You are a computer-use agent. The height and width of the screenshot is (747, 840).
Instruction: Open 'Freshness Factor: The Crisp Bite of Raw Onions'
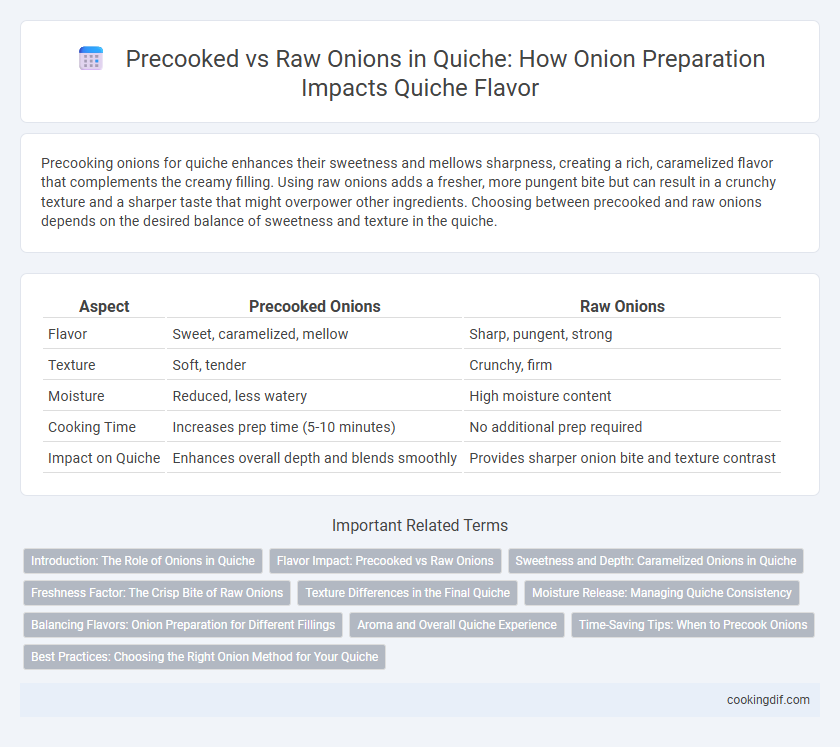tap(157, 593)
